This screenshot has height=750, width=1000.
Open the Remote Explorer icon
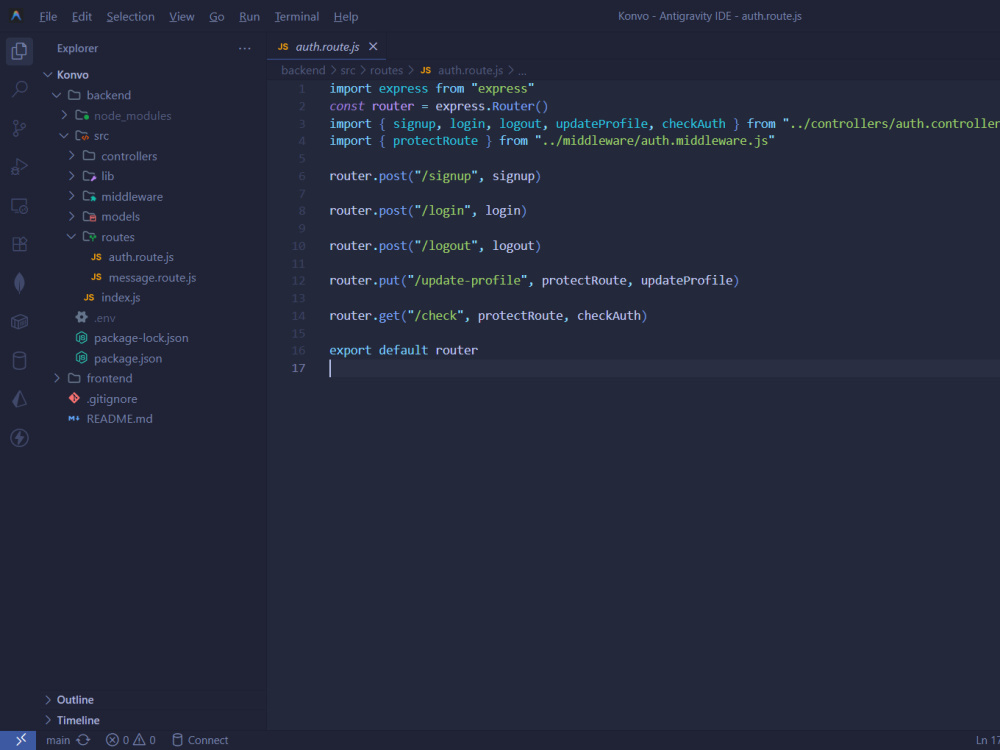[x=19, y=206]
